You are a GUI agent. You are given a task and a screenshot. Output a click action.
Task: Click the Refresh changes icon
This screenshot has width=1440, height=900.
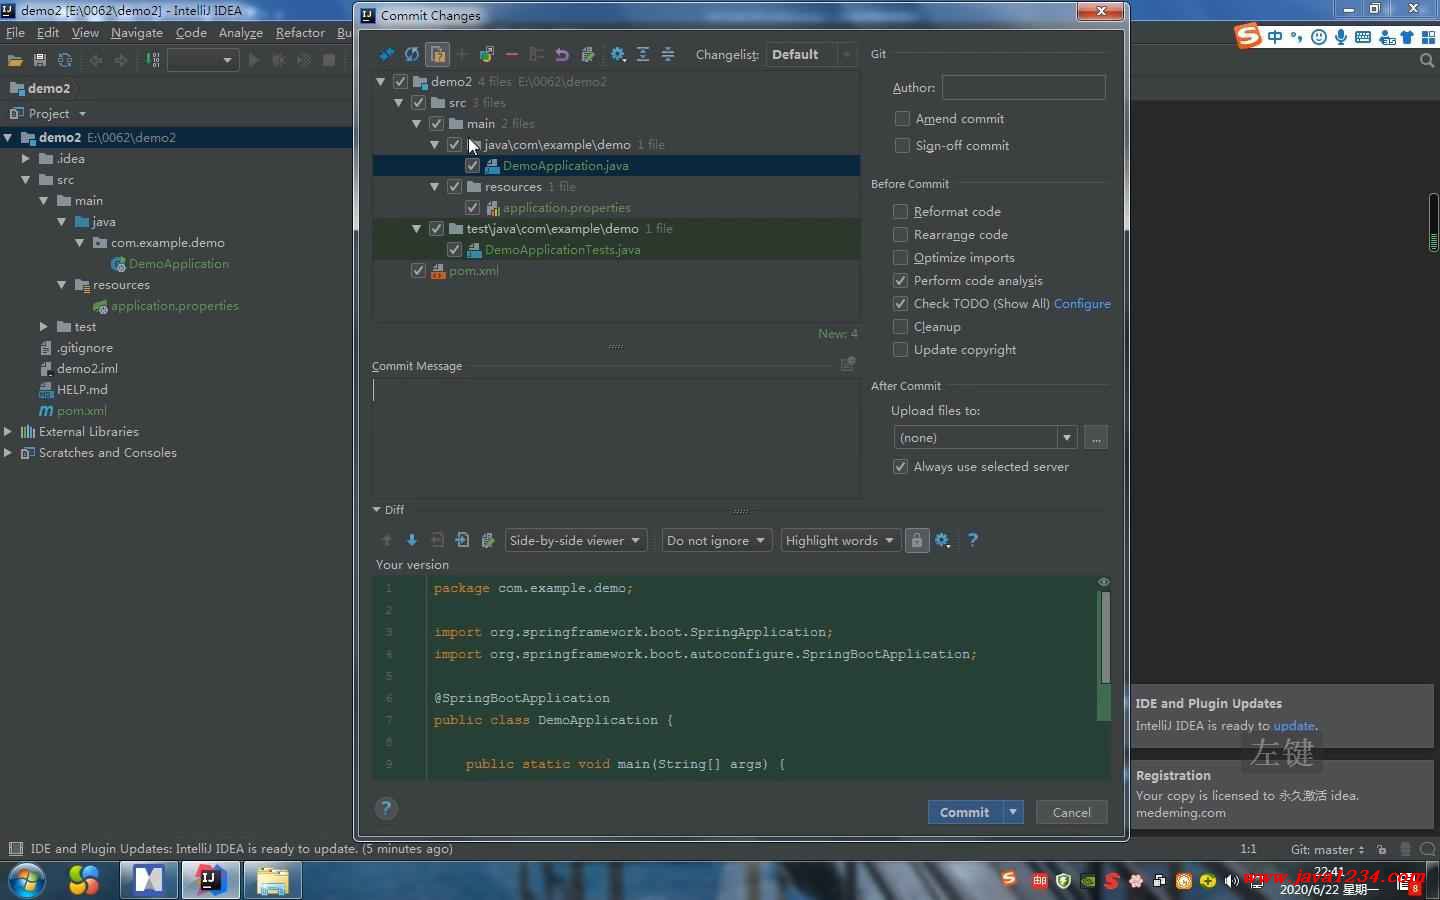(412, 54)
